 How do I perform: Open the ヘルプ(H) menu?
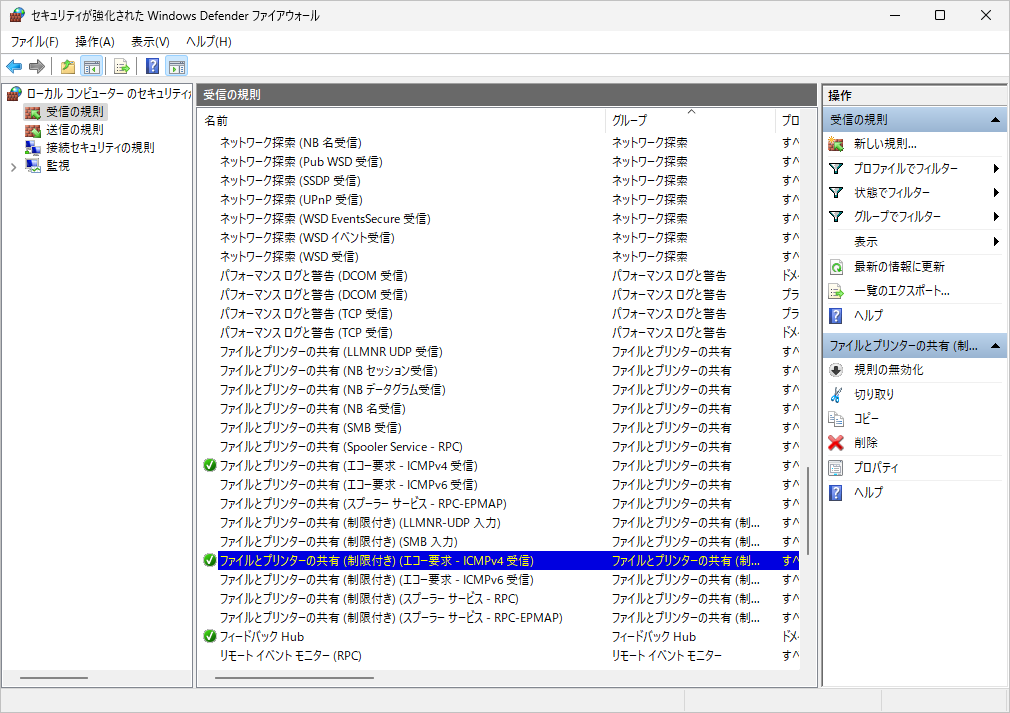pyautogui.click(x=209, y=42)
